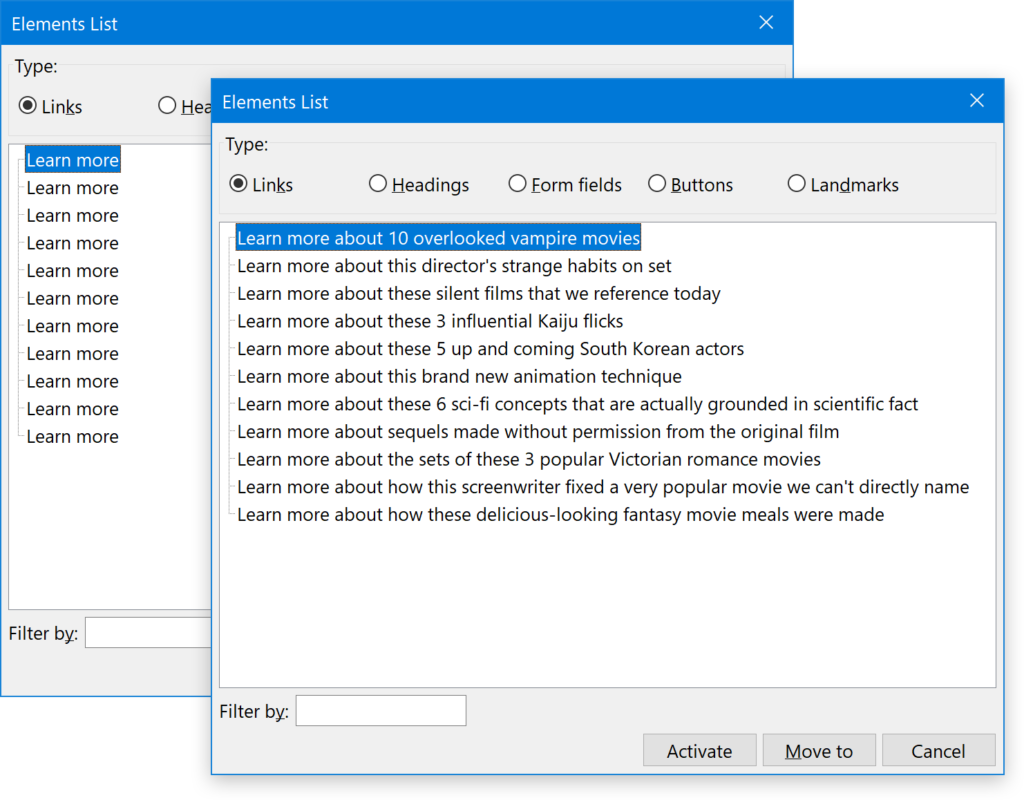Select link about brand new animation technique

coord(459,376)
